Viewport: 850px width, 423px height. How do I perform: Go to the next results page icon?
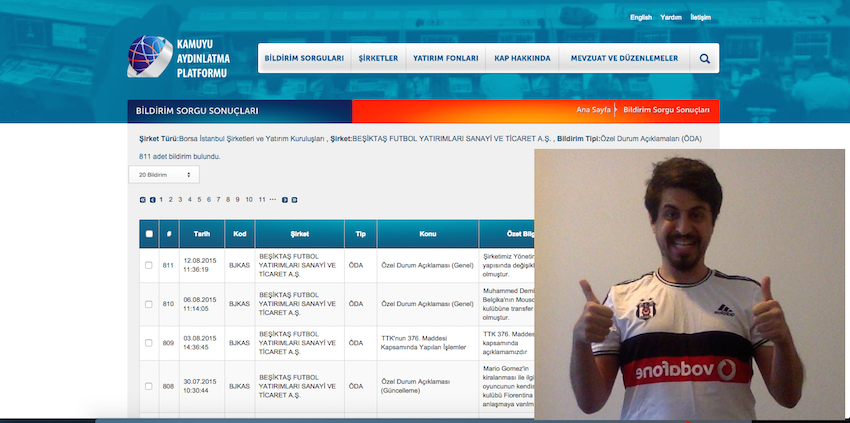pos(285,200)
